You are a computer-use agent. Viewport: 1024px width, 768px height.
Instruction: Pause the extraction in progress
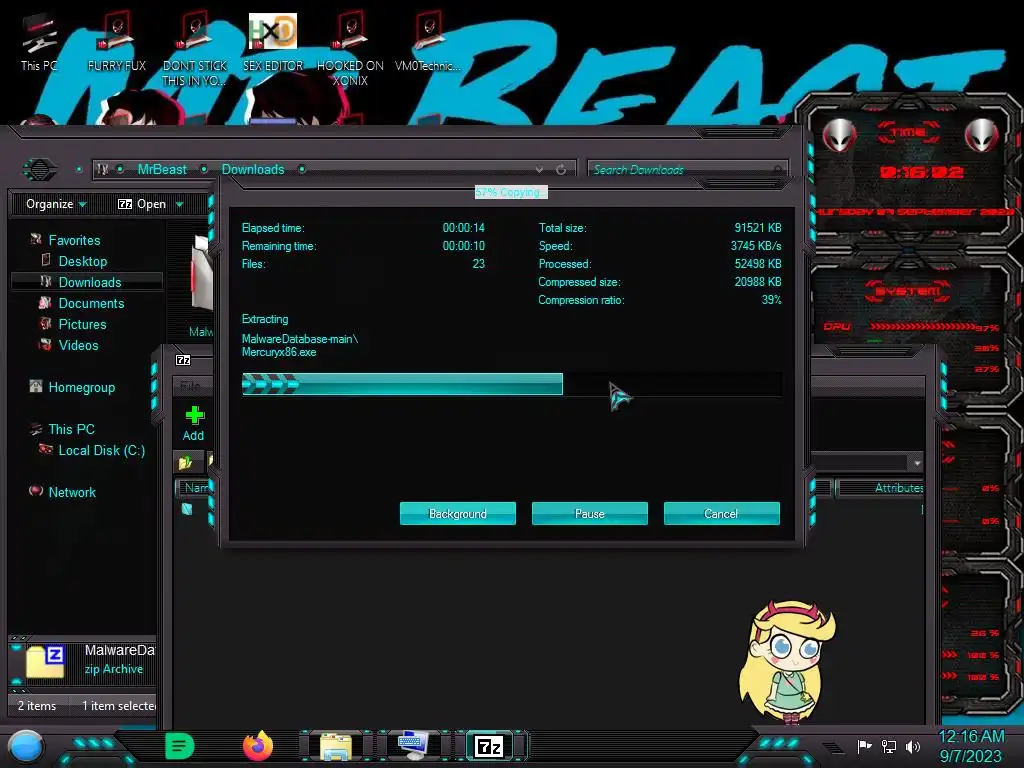click(x=590, y=513)
